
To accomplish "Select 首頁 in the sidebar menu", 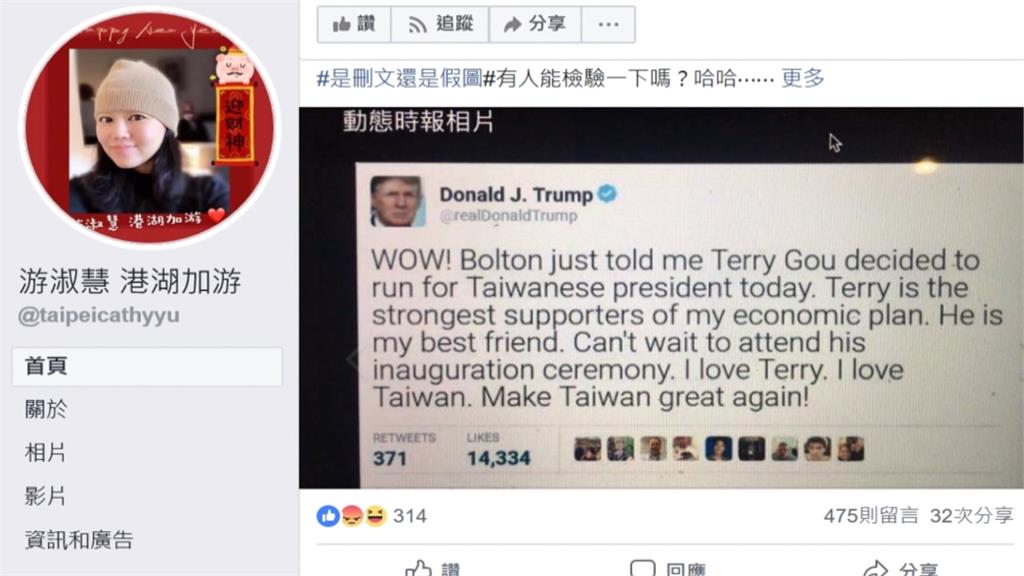I will click(147, 366).
